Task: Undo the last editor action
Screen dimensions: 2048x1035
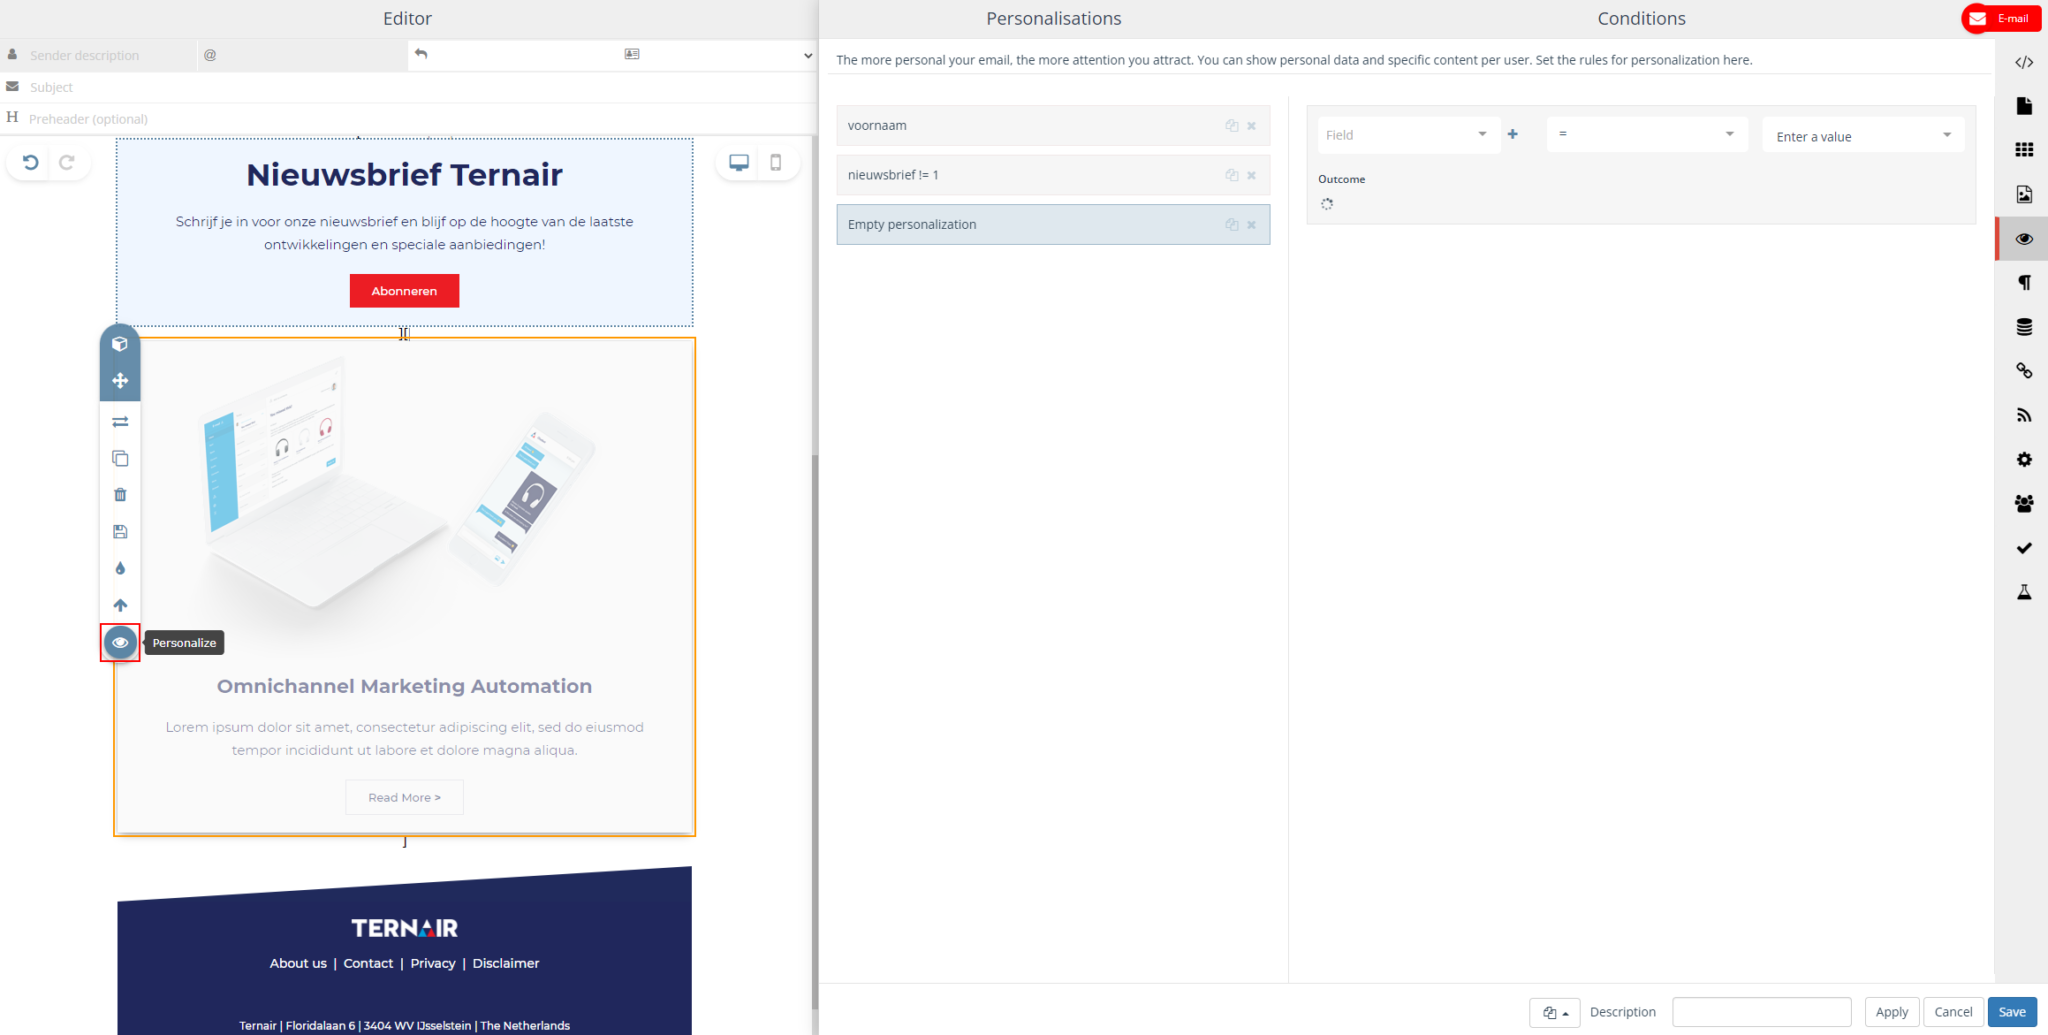Action: pyautogui.click(x=31, y=162)
